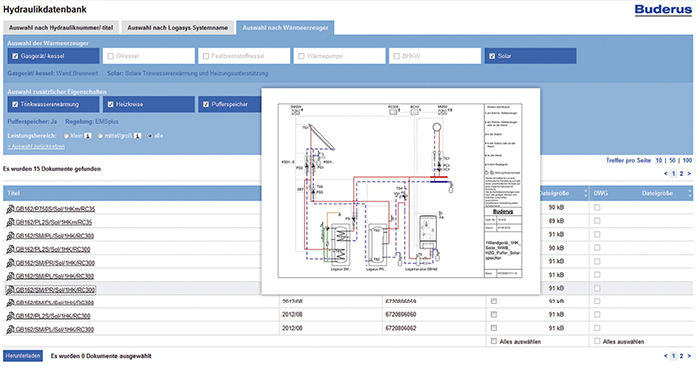Show 50 results per page
Screen dimensions: 697x375
[x=672, y=160]
